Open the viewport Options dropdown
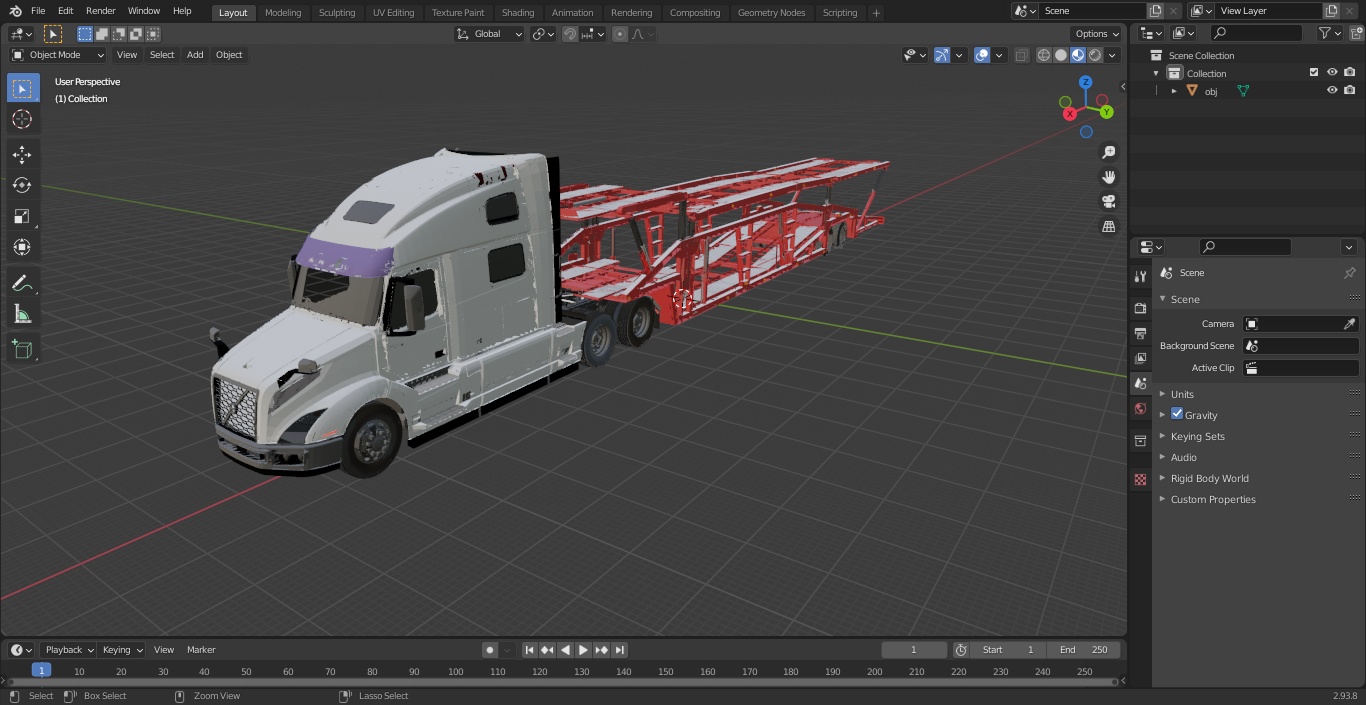The height and width of the screenshot is (705, 1366). 1097,34
